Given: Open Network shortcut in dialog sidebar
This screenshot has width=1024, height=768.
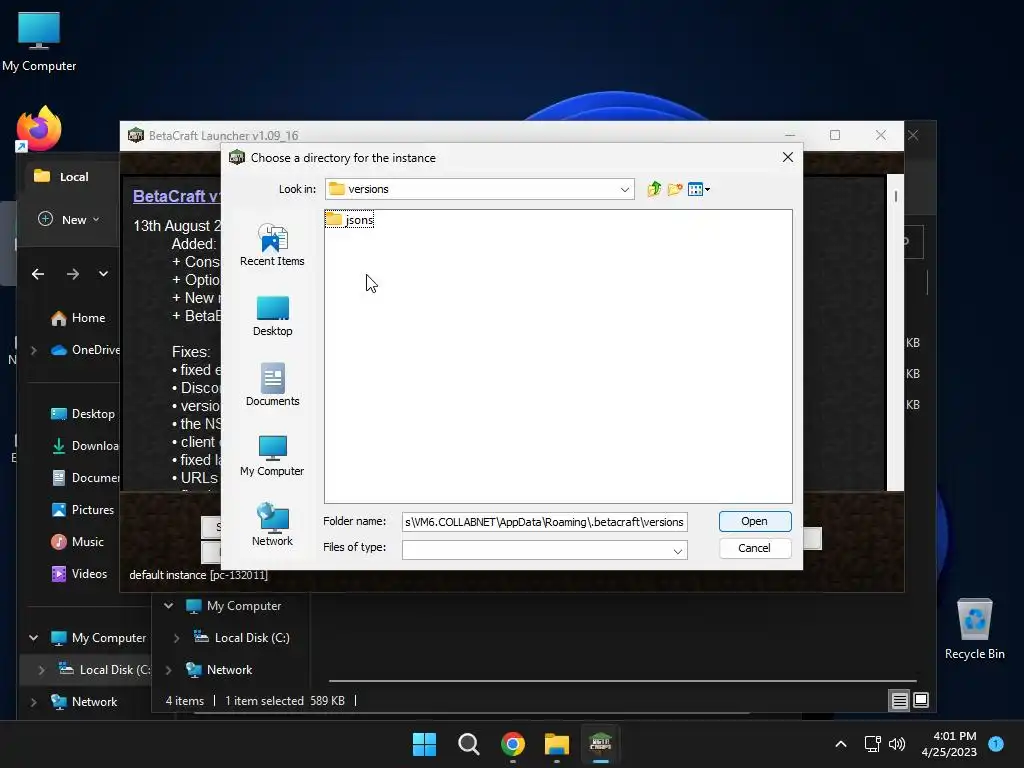Looking at the screenshot, I should pyautogui.click(x=272, y=525).
